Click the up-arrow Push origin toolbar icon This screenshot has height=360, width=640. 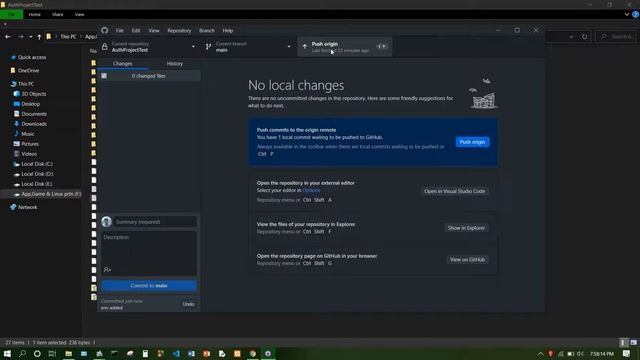[x=305, y=47]
